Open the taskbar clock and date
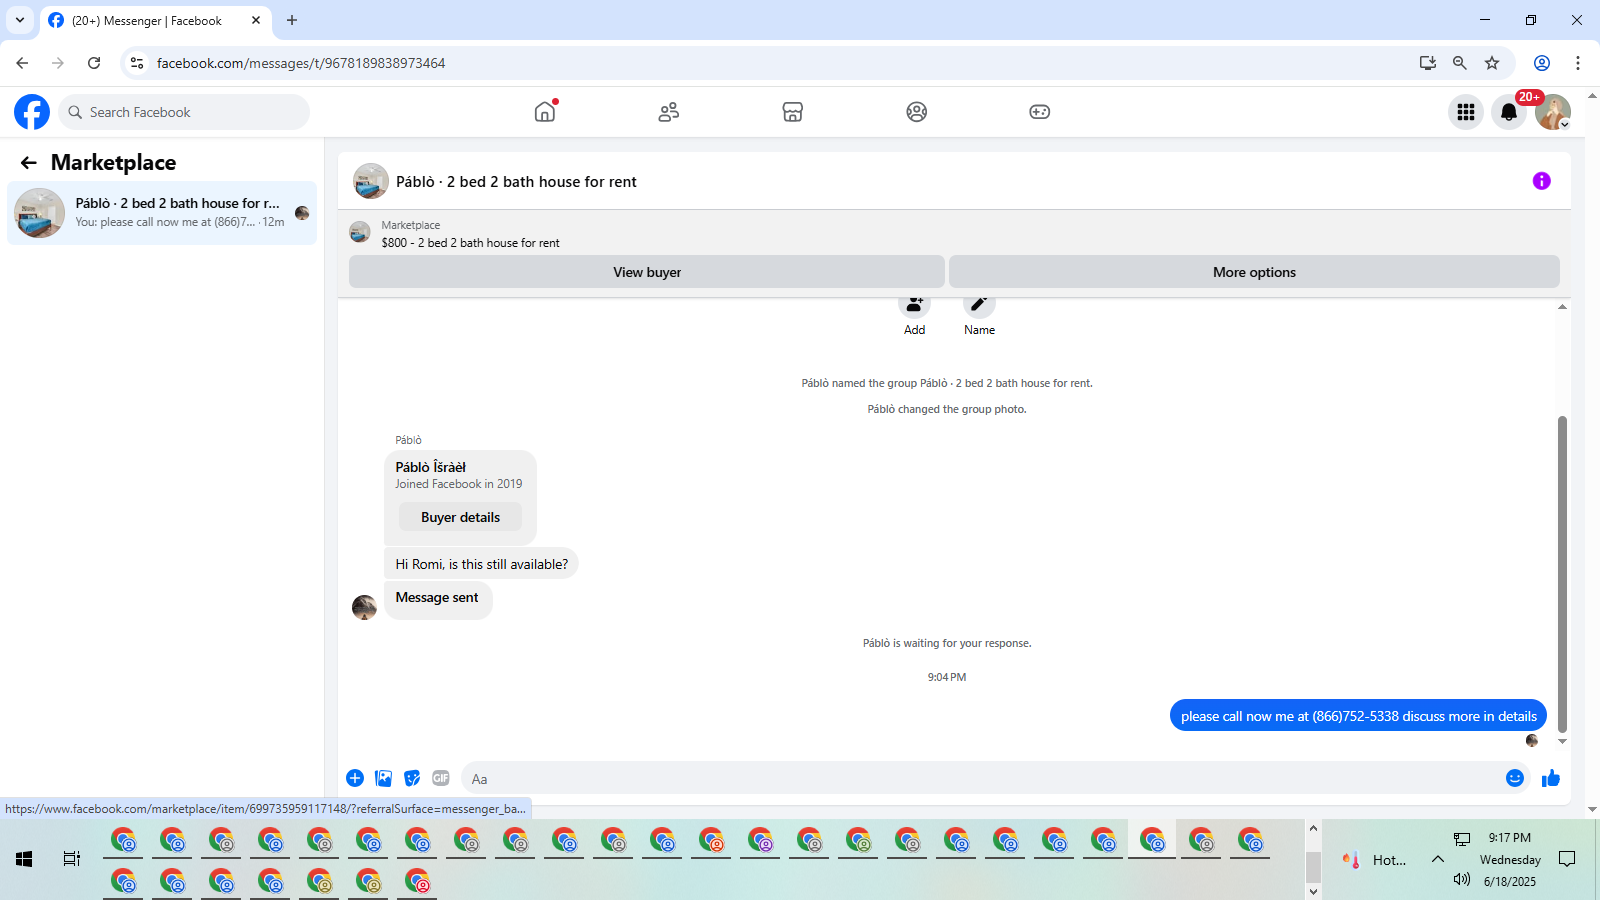Screen dimensions: 1600x900 coord(1510,859)
